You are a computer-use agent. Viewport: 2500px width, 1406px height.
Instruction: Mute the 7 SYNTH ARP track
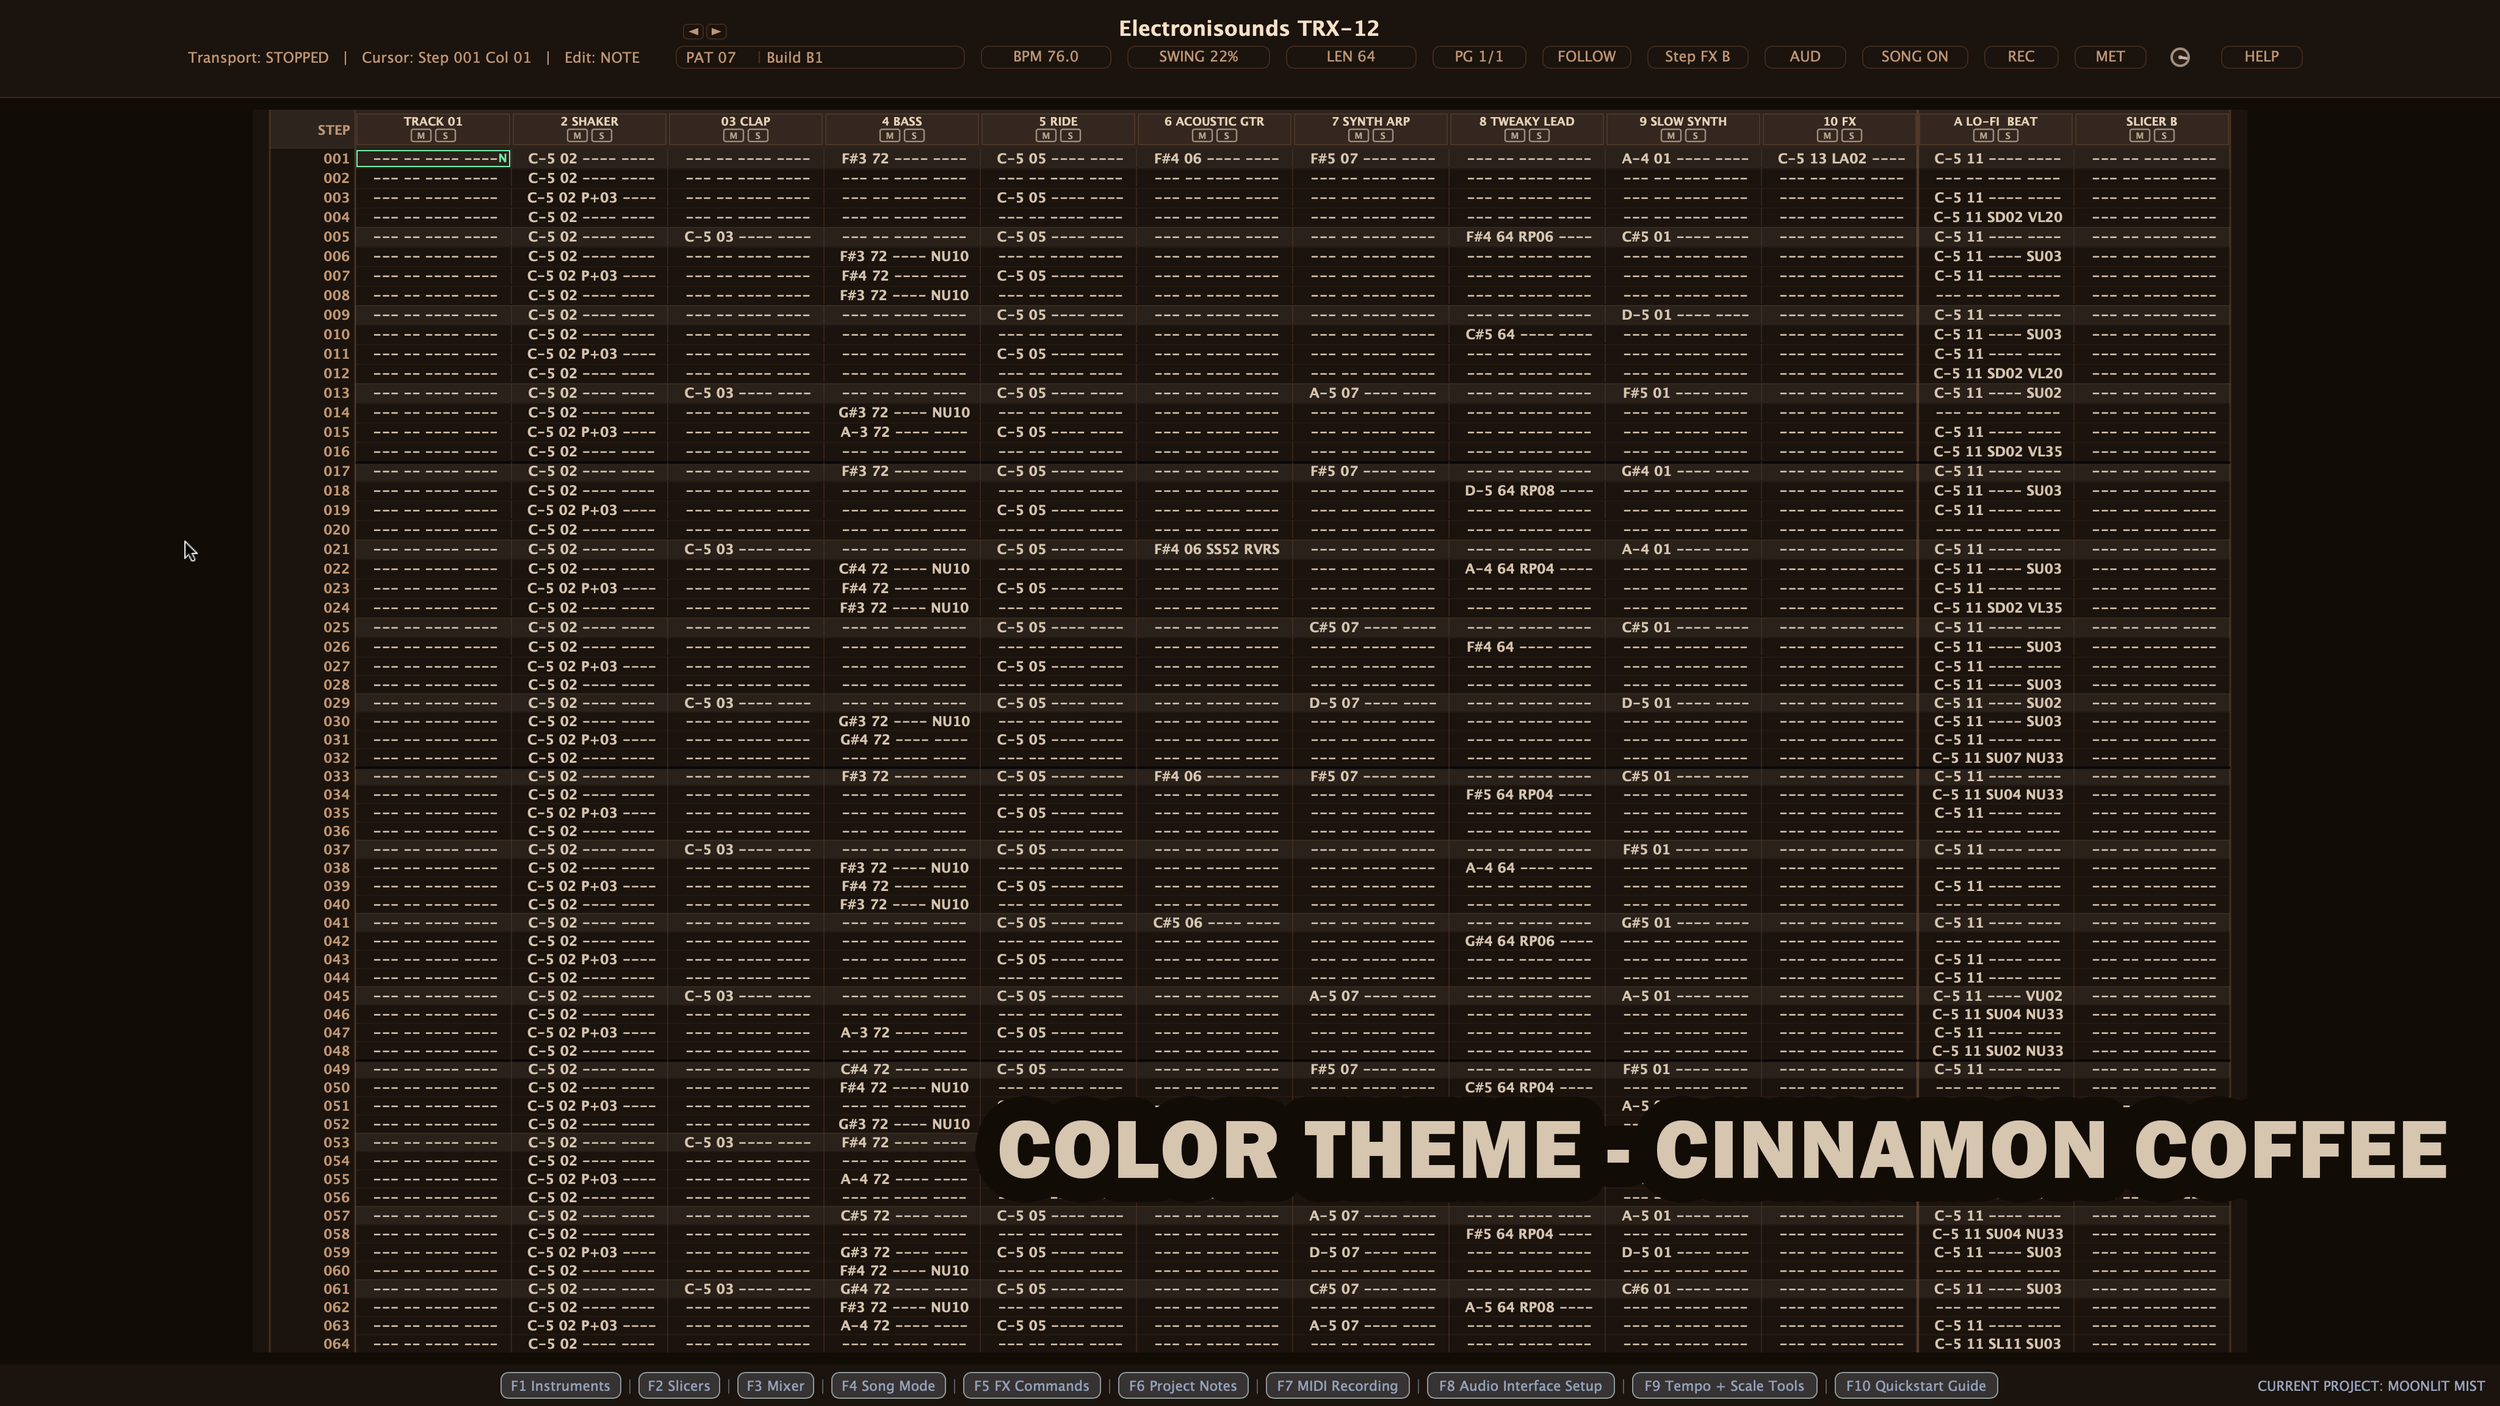[x=1358, y=136]
